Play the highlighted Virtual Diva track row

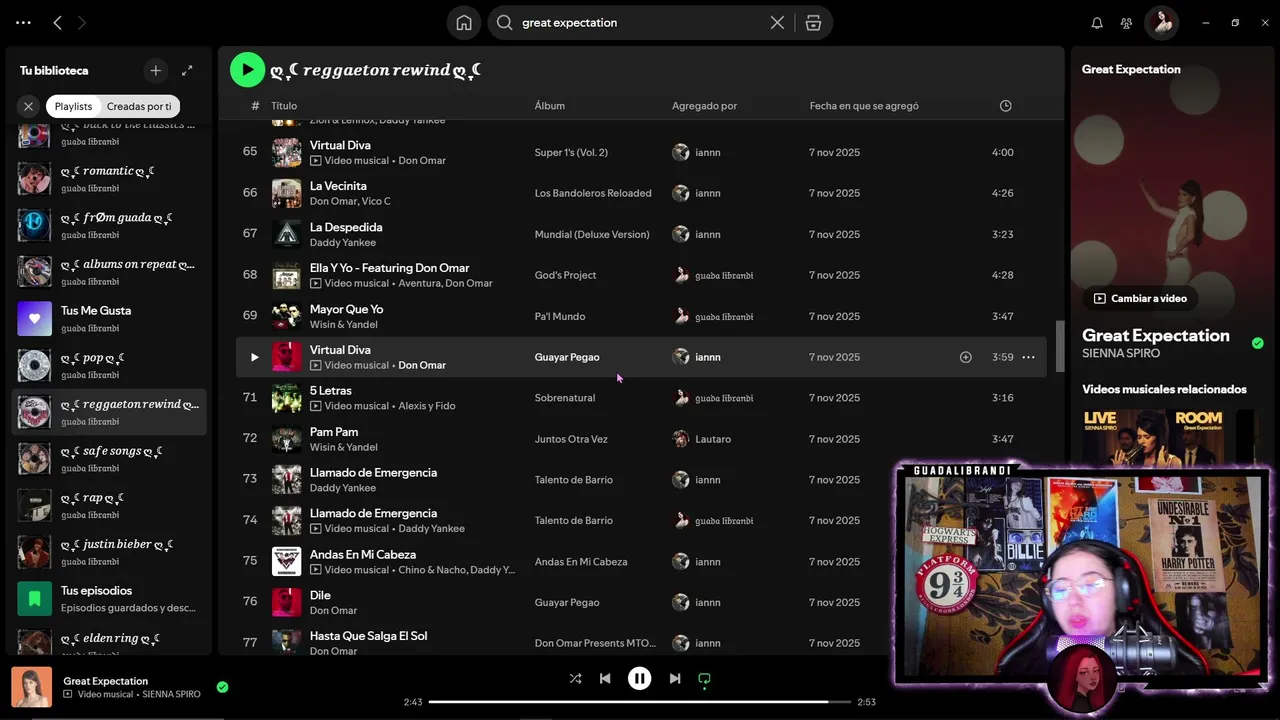coord(254,357)
